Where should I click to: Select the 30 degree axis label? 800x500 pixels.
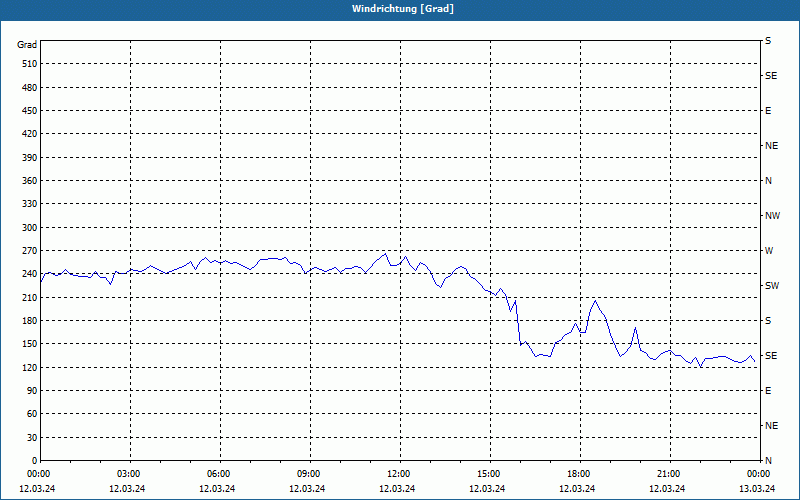click(32, 437)
